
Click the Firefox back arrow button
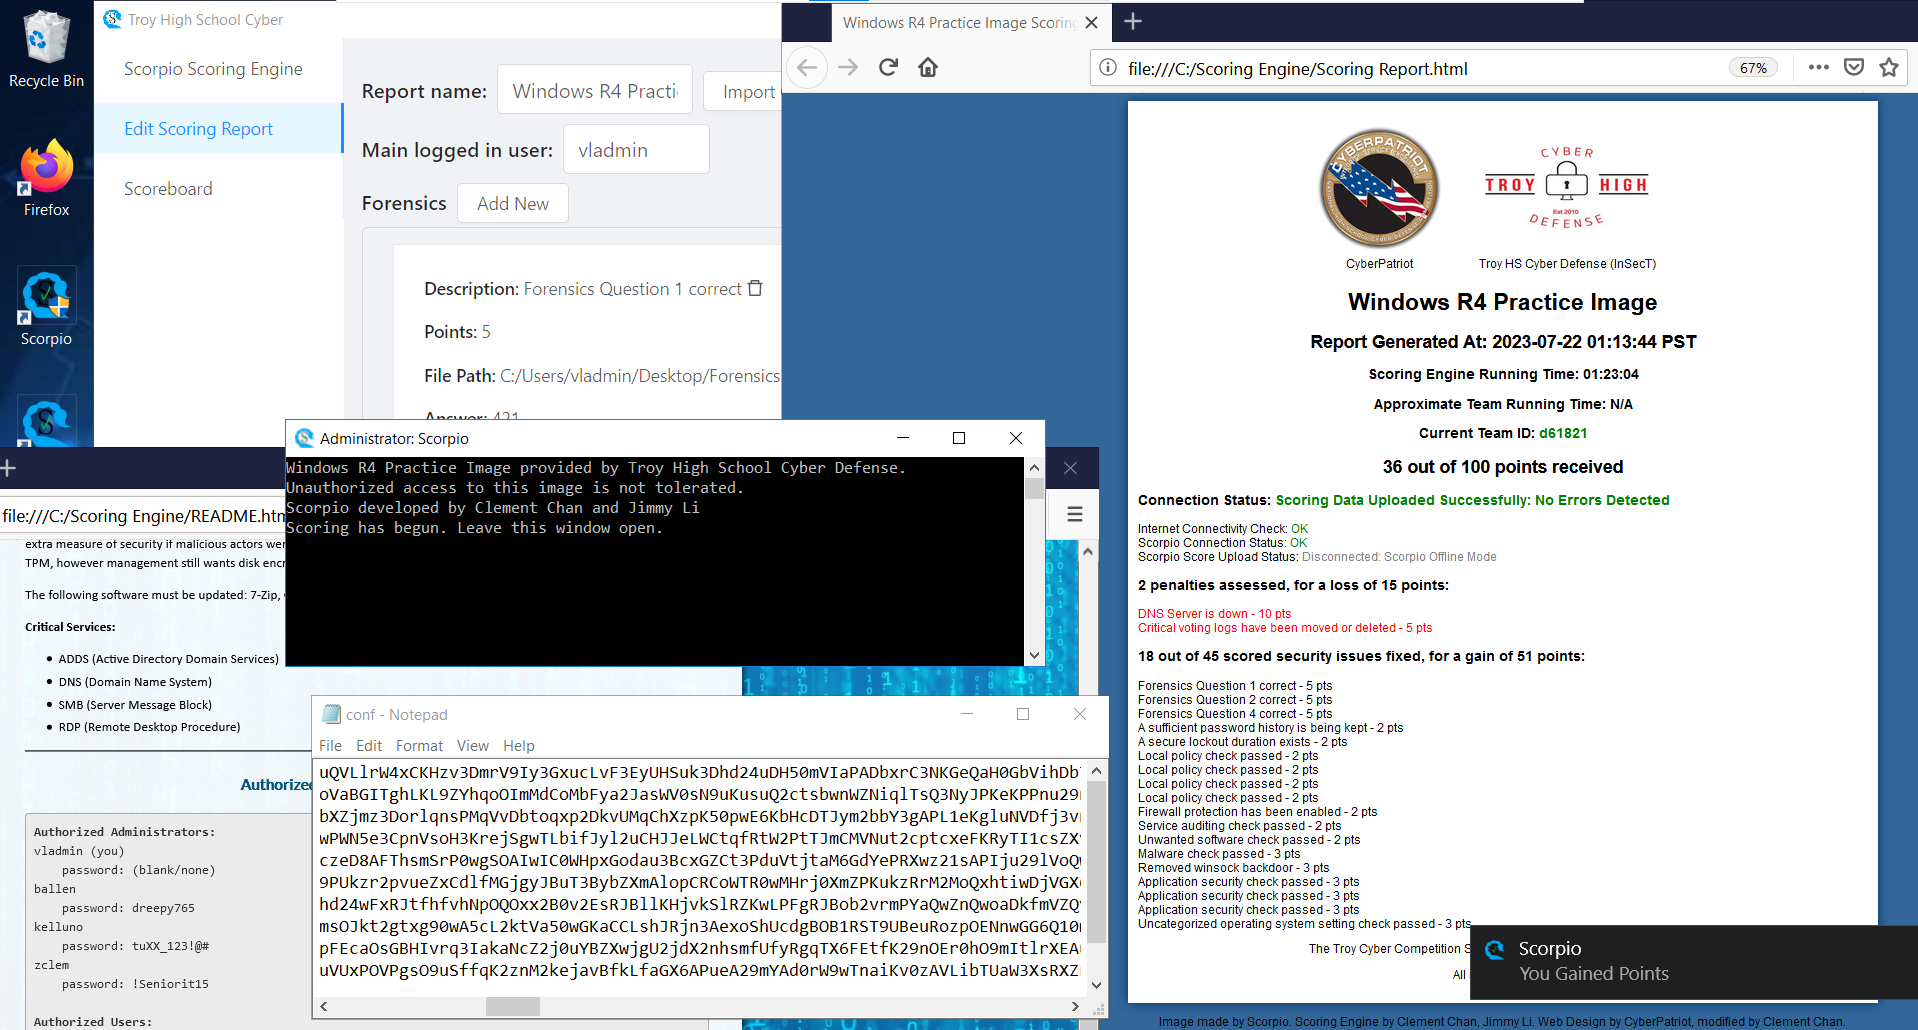click(x=807, y=67)
